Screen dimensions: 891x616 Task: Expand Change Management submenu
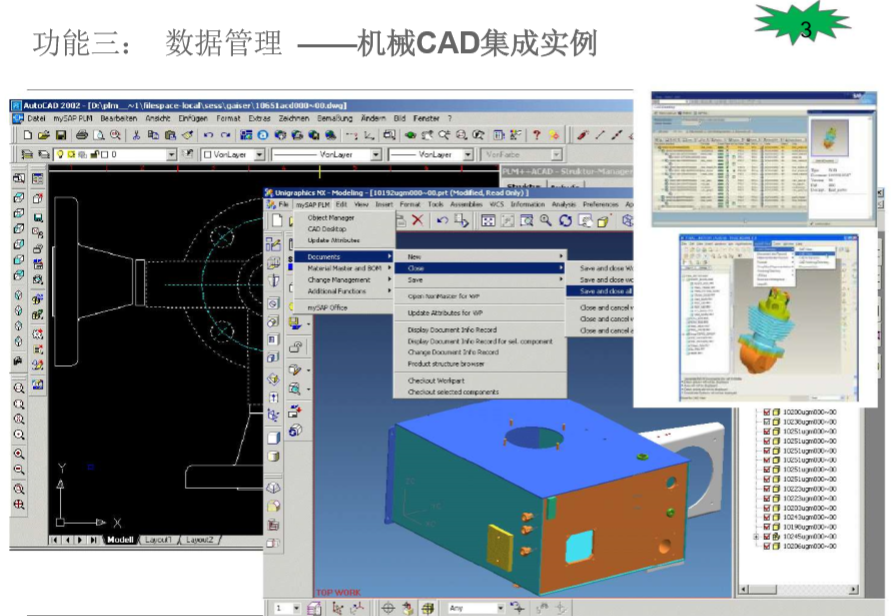[x=344, y=280]
